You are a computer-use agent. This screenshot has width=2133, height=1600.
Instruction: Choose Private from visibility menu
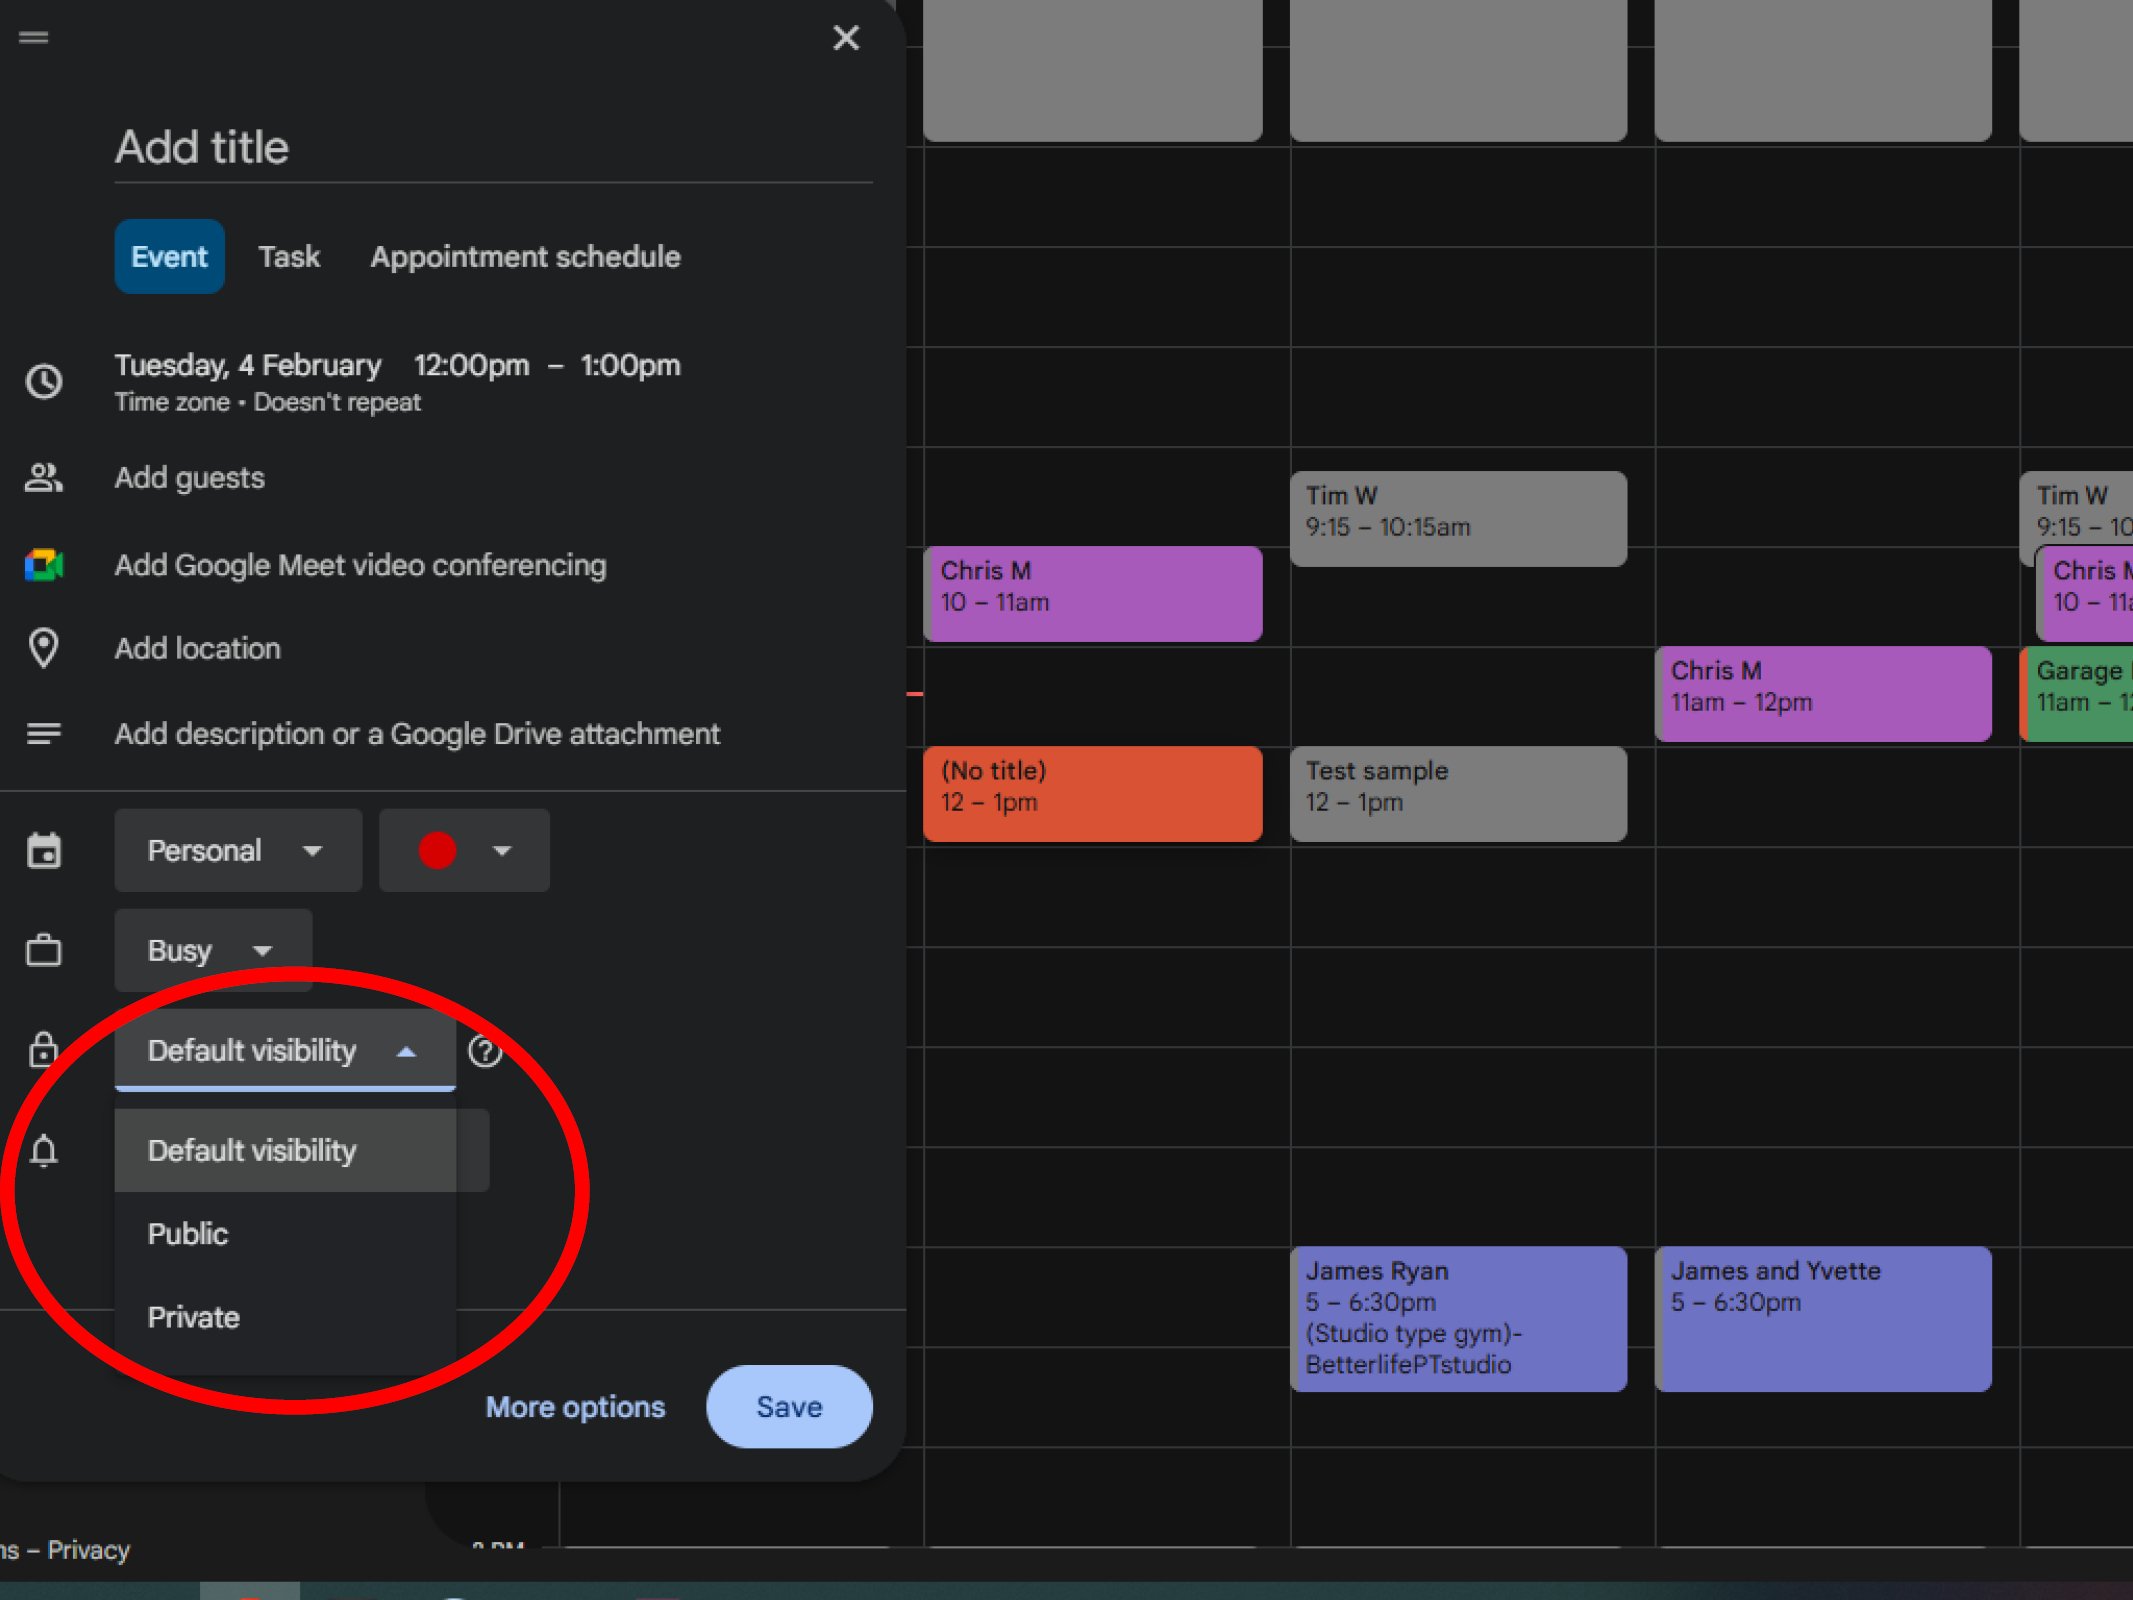(193, 1317)
